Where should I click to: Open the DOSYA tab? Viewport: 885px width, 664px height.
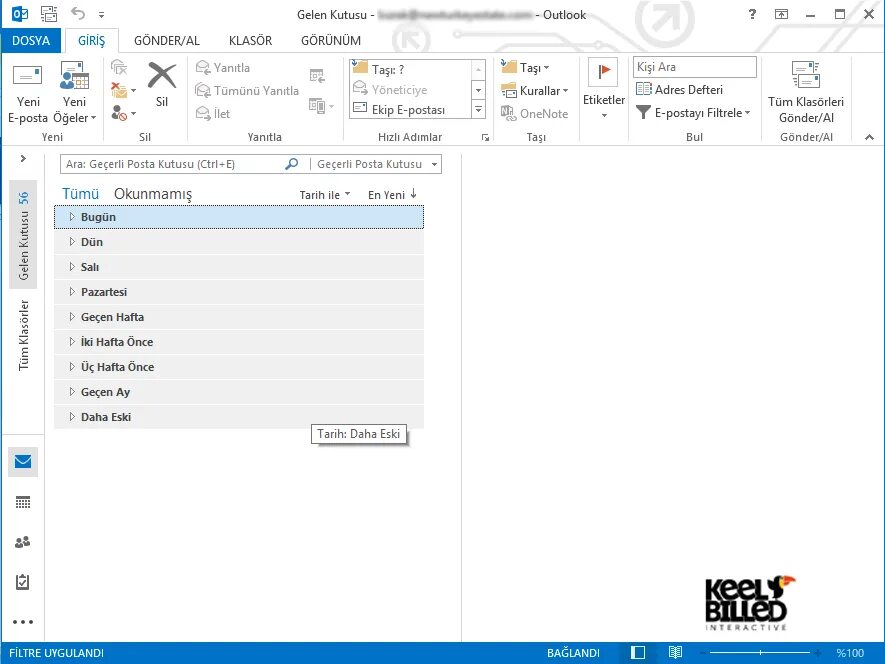point(31,41)
